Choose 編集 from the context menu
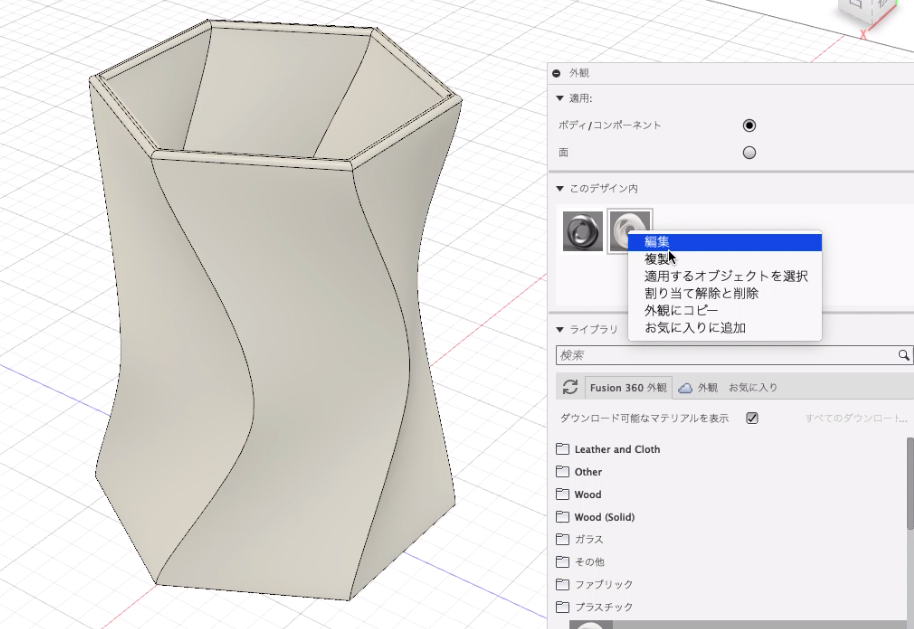This screenshot has height=629, width=914. [x=725, y=242]
